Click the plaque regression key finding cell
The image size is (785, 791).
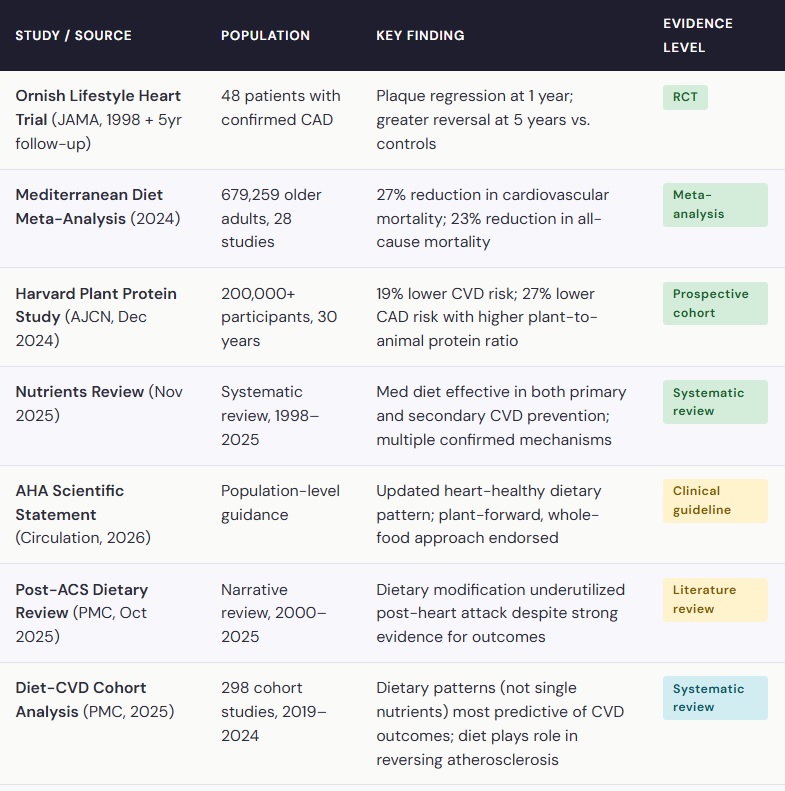coord(483,120)
